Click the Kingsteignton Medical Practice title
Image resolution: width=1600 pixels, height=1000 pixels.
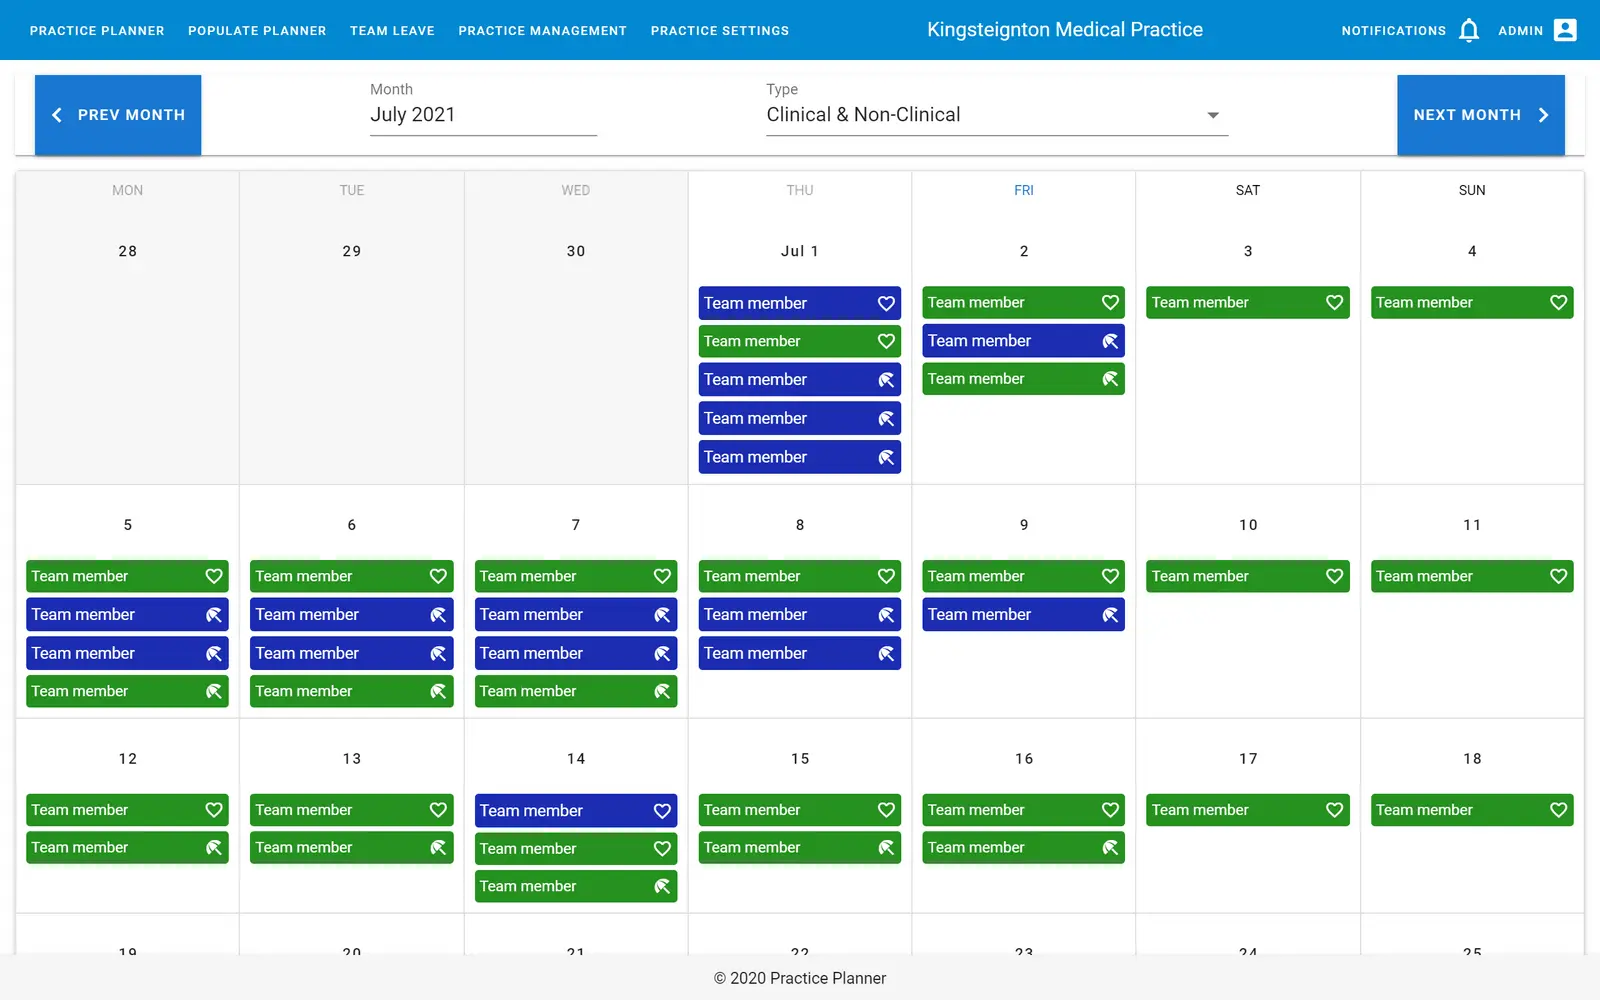(x=1064, y=30)
